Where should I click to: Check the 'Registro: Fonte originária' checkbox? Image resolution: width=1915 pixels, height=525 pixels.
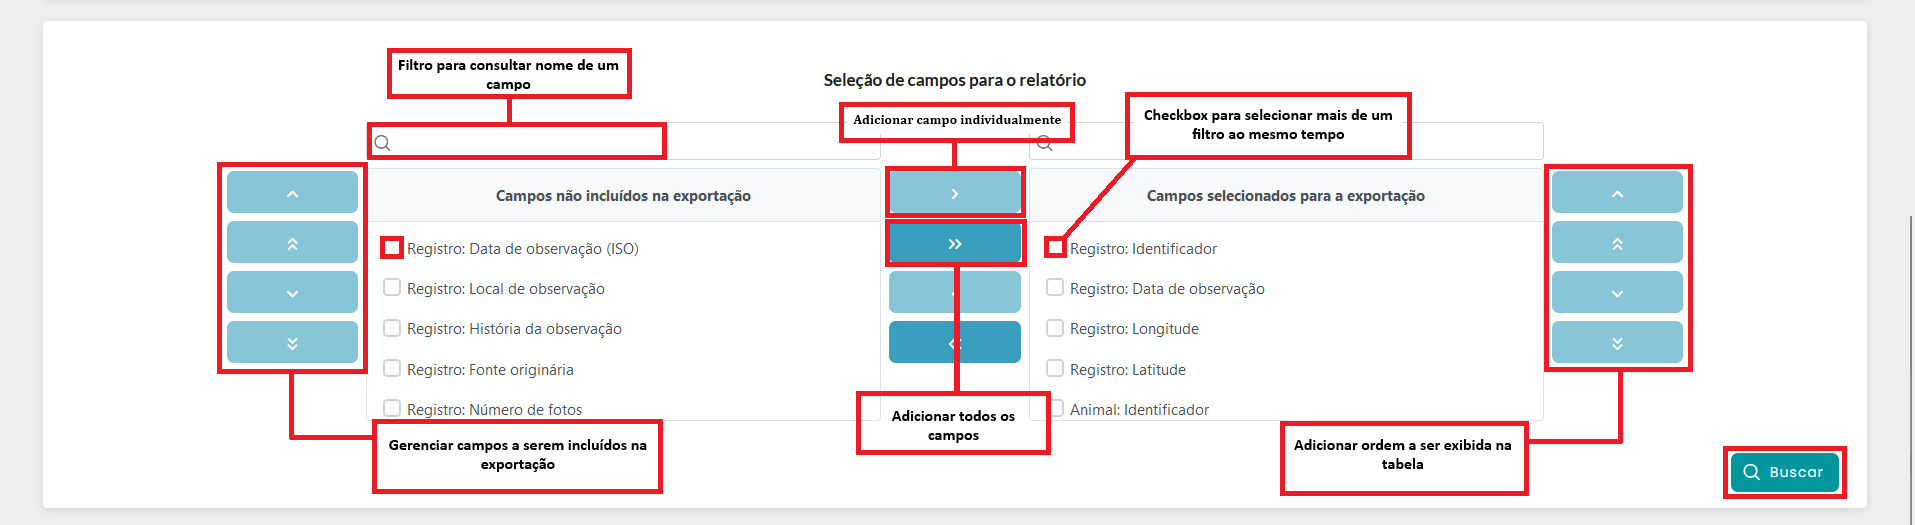click(x=392, y=369)
